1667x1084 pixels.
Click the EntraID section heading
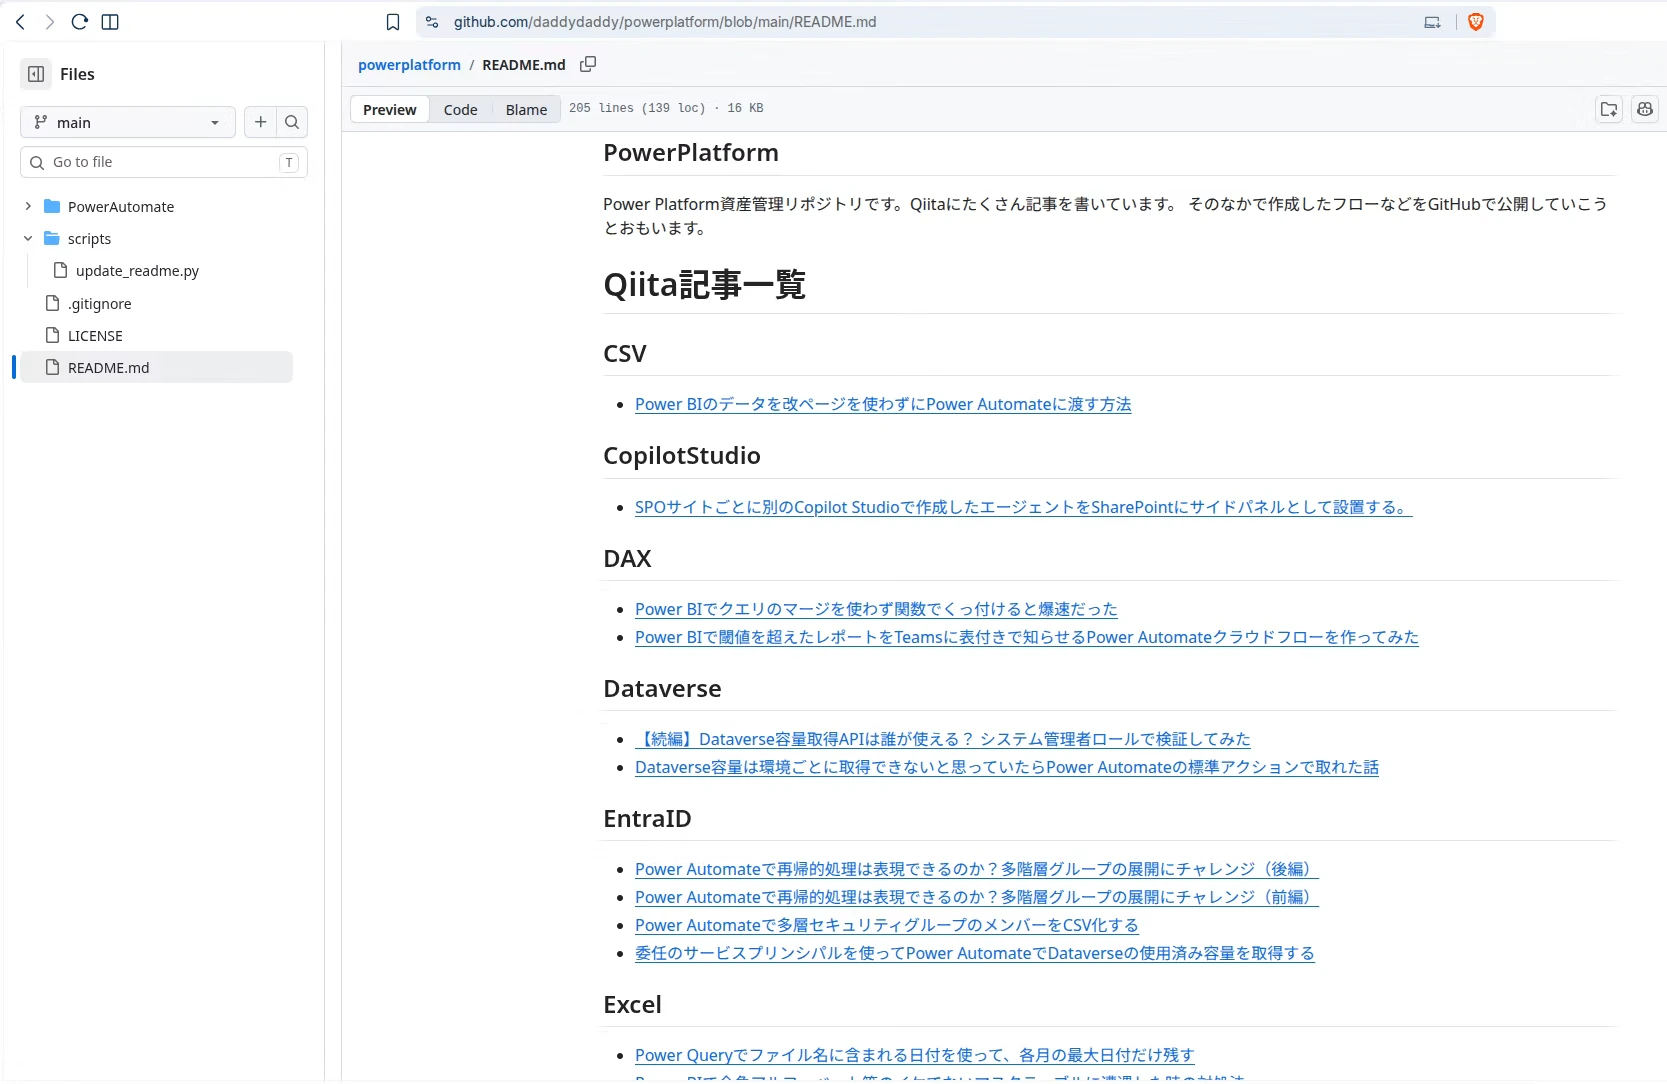tap(647, 819)
